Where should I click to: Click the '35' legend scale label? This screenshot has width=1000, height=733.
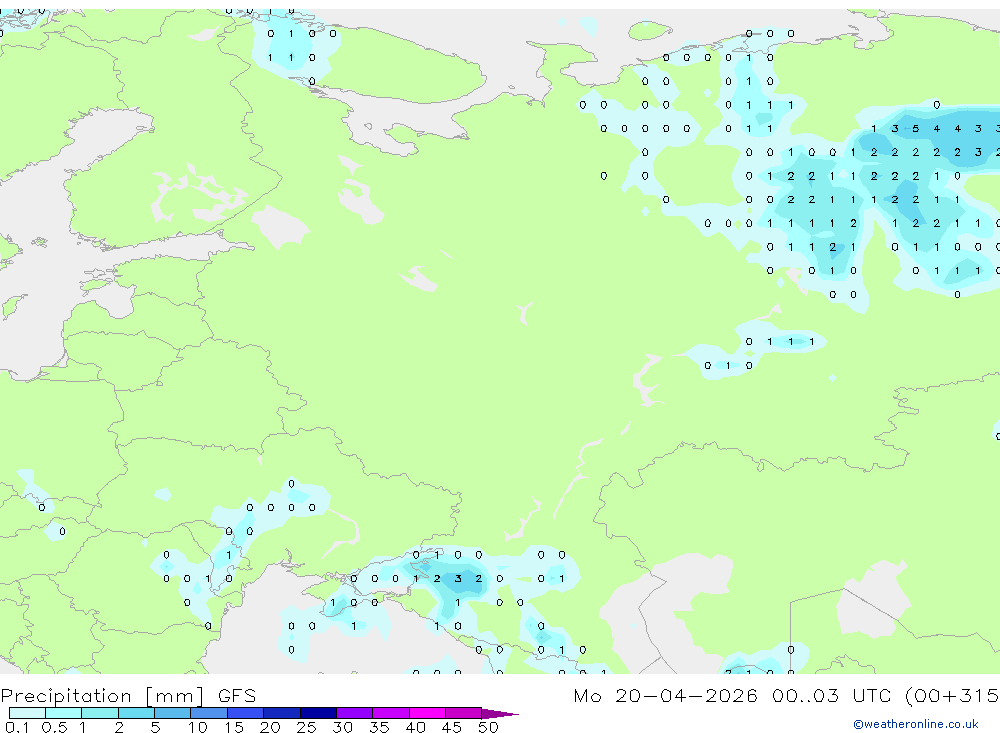379,727
